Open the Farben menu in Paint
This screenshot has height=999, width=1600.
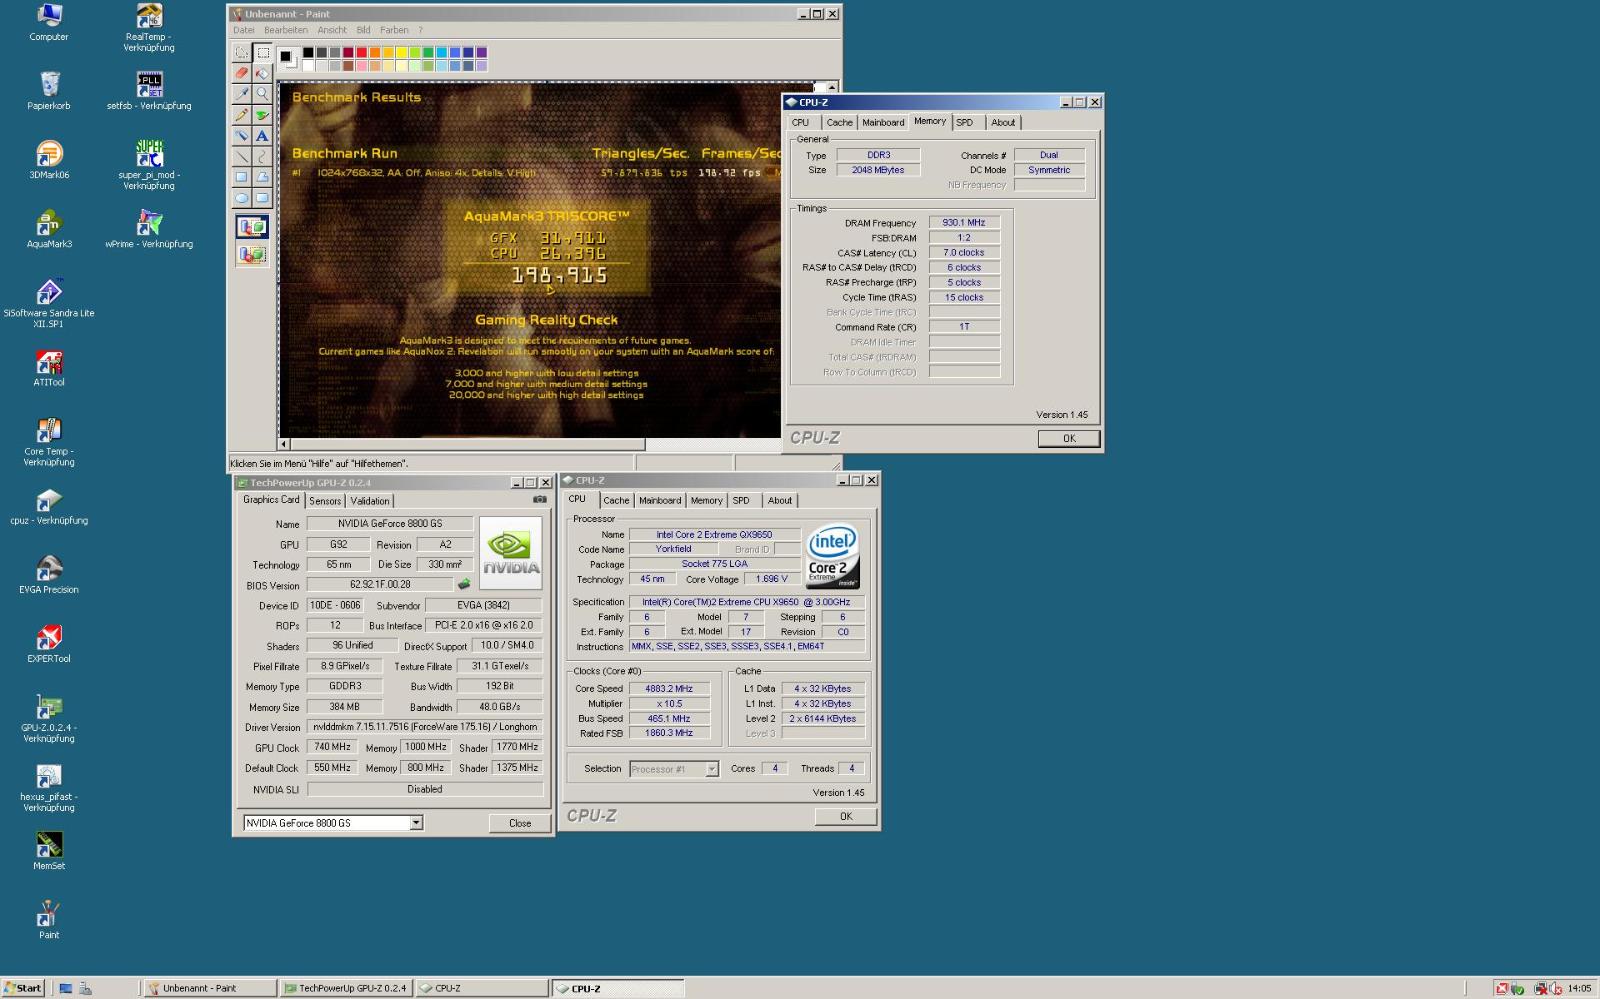click(394, 30)
